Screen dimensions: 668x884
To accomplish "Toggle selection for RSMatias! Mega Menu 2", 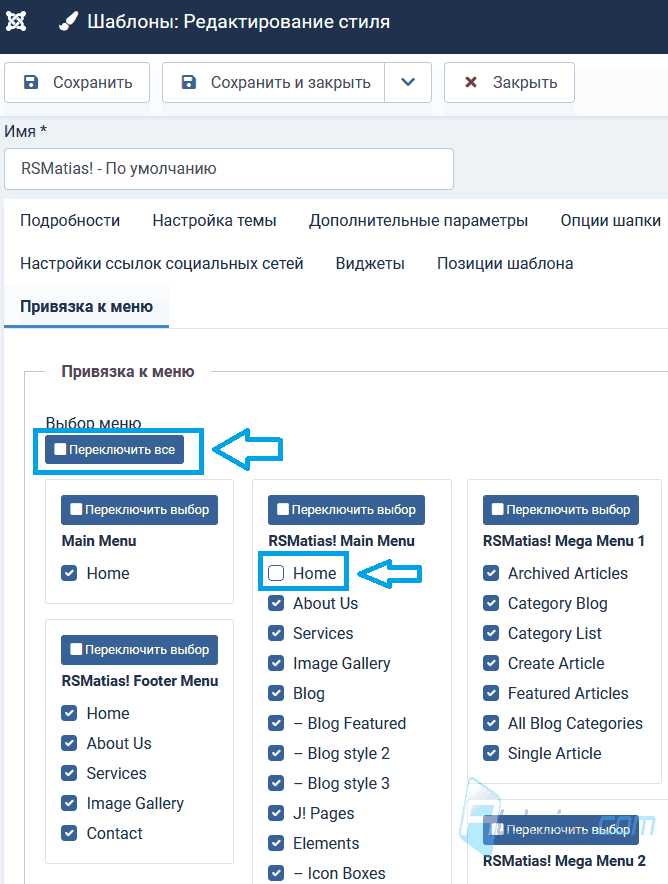I will click(561, 830).
